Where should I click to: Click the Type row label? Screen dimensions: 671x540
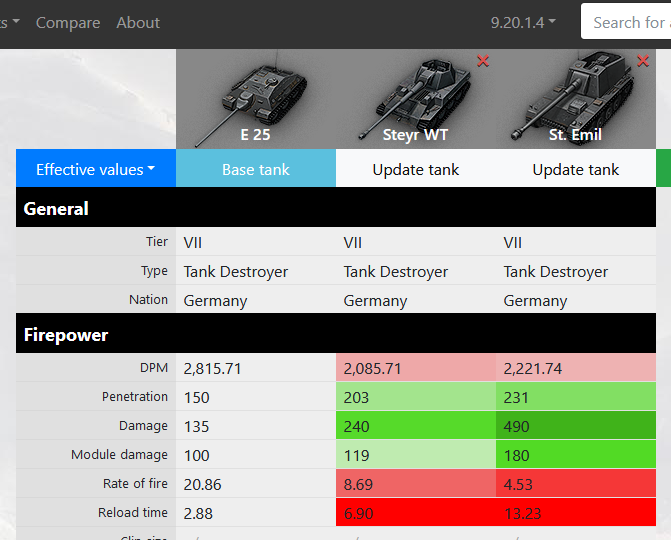coord(154,271)
